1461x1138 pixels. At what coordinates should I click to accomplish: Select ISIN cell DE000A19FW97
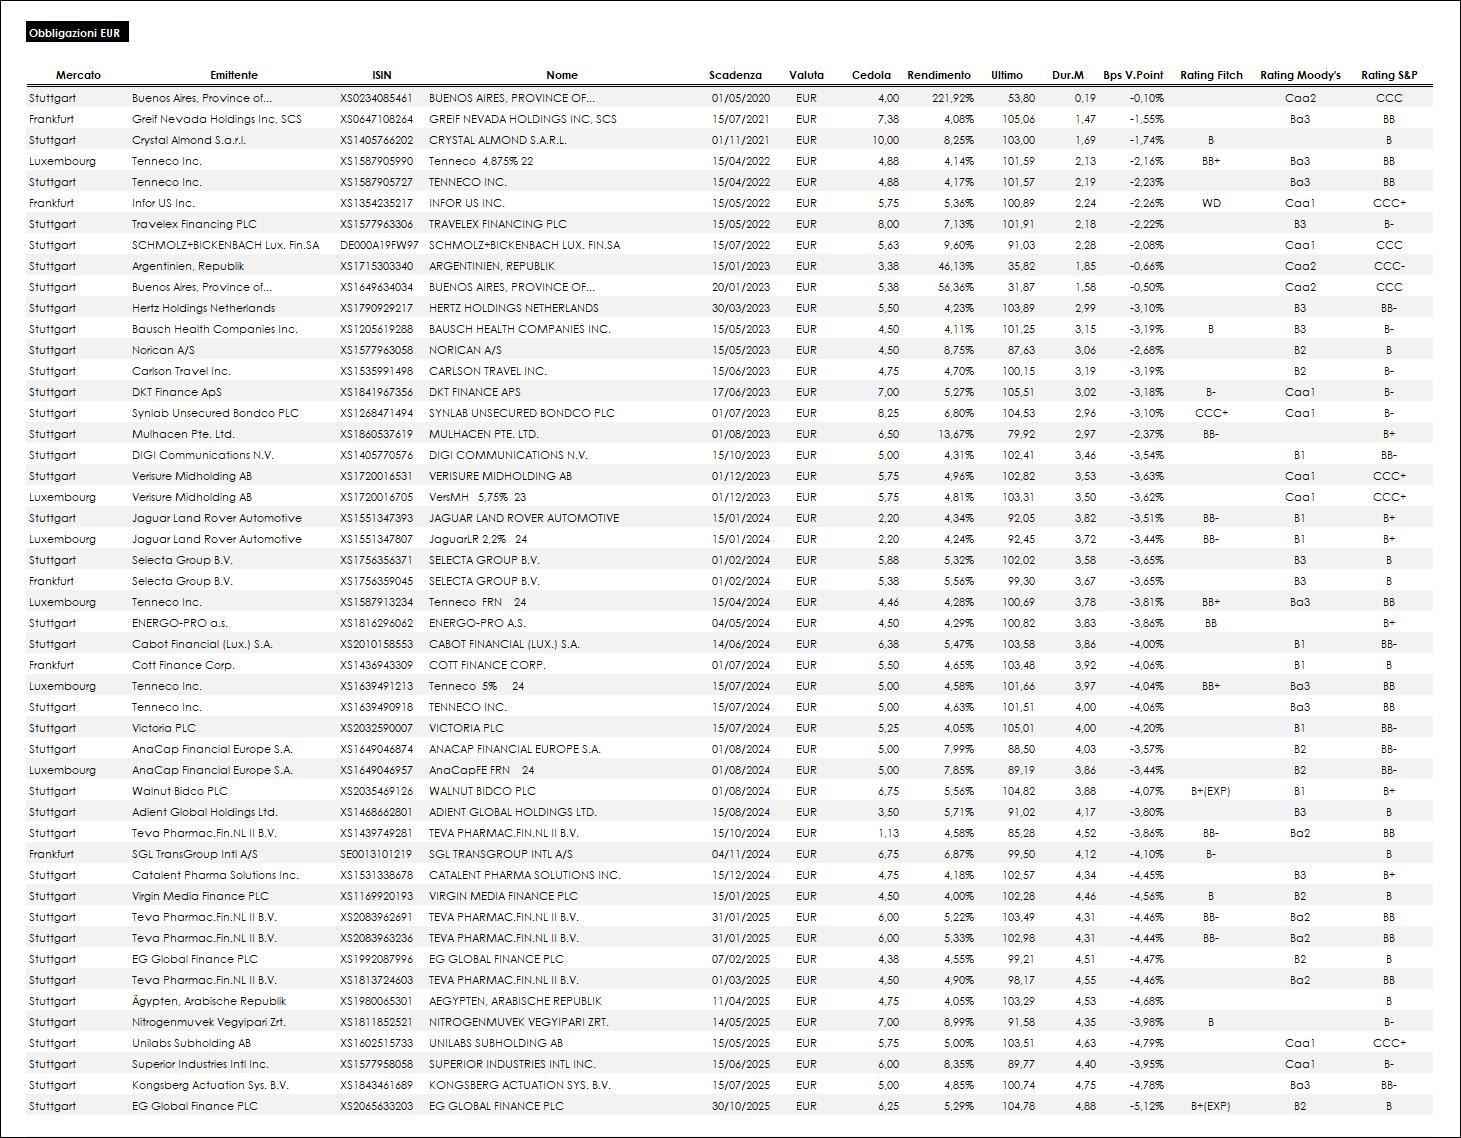point(379,245)
